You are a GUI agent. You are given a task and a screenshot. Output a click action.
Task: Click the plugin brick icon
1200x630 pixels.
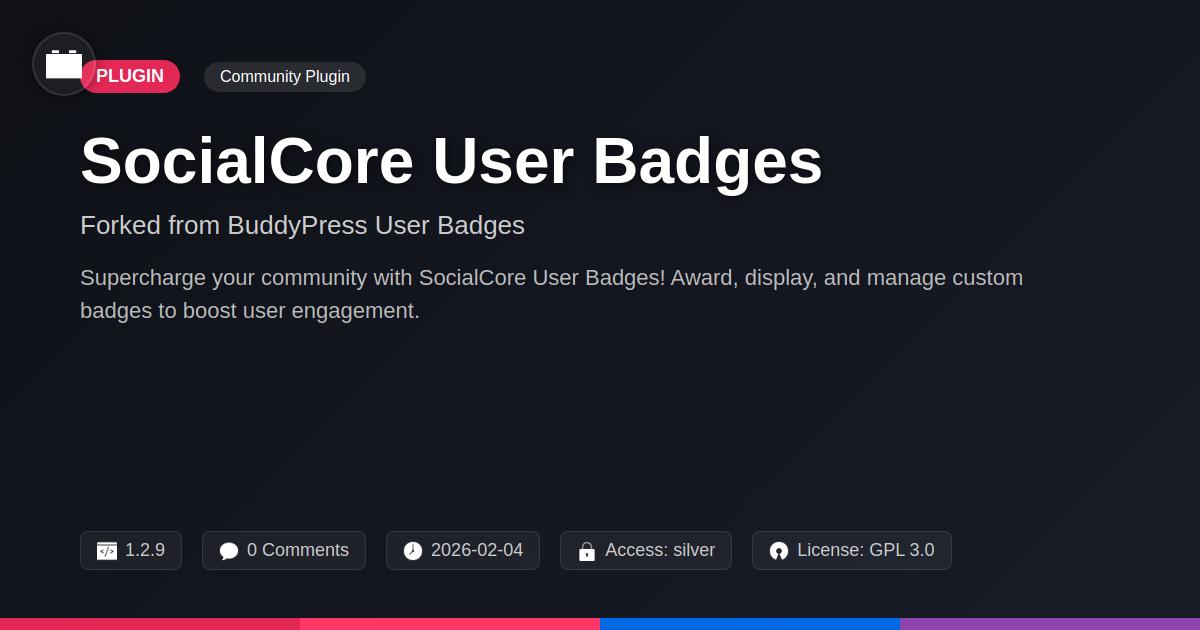click(x=64, y=64)
